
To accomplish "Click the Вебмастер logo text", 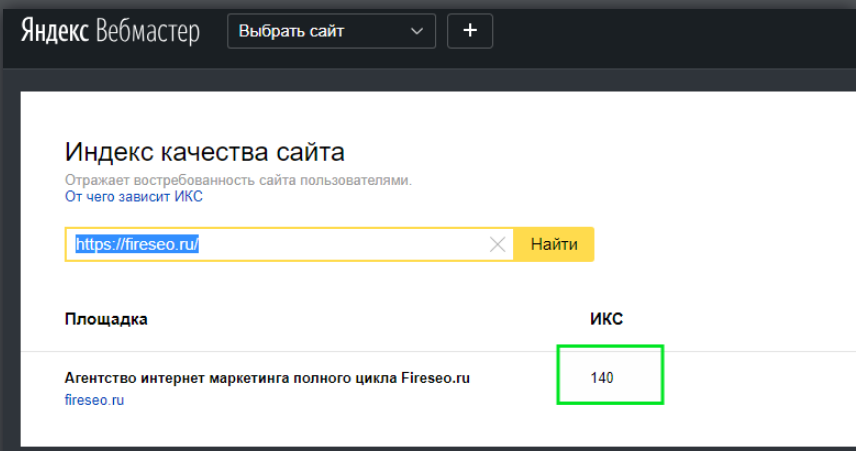I will pos(148,32).
